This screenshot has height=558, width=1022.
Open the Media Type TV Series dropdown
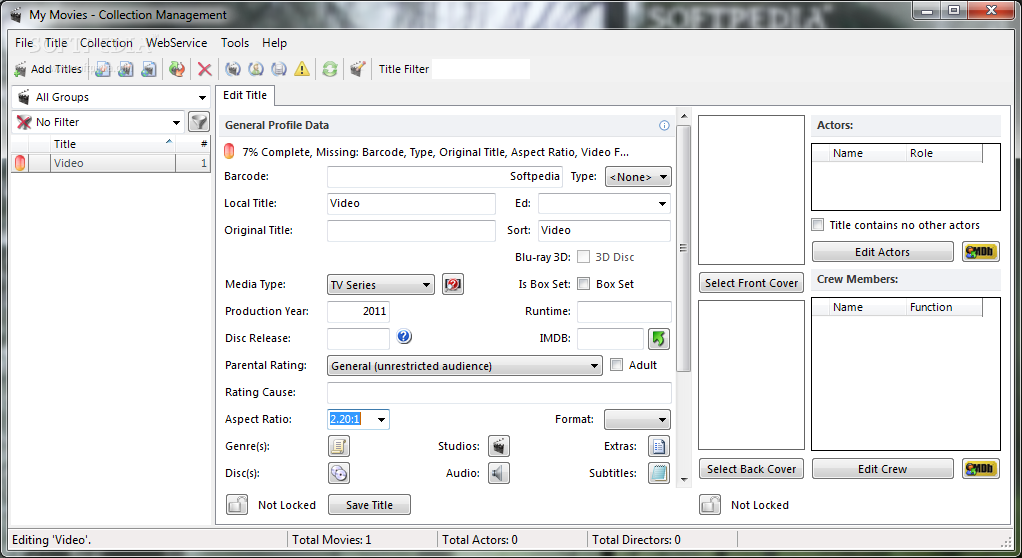(381, 285)
